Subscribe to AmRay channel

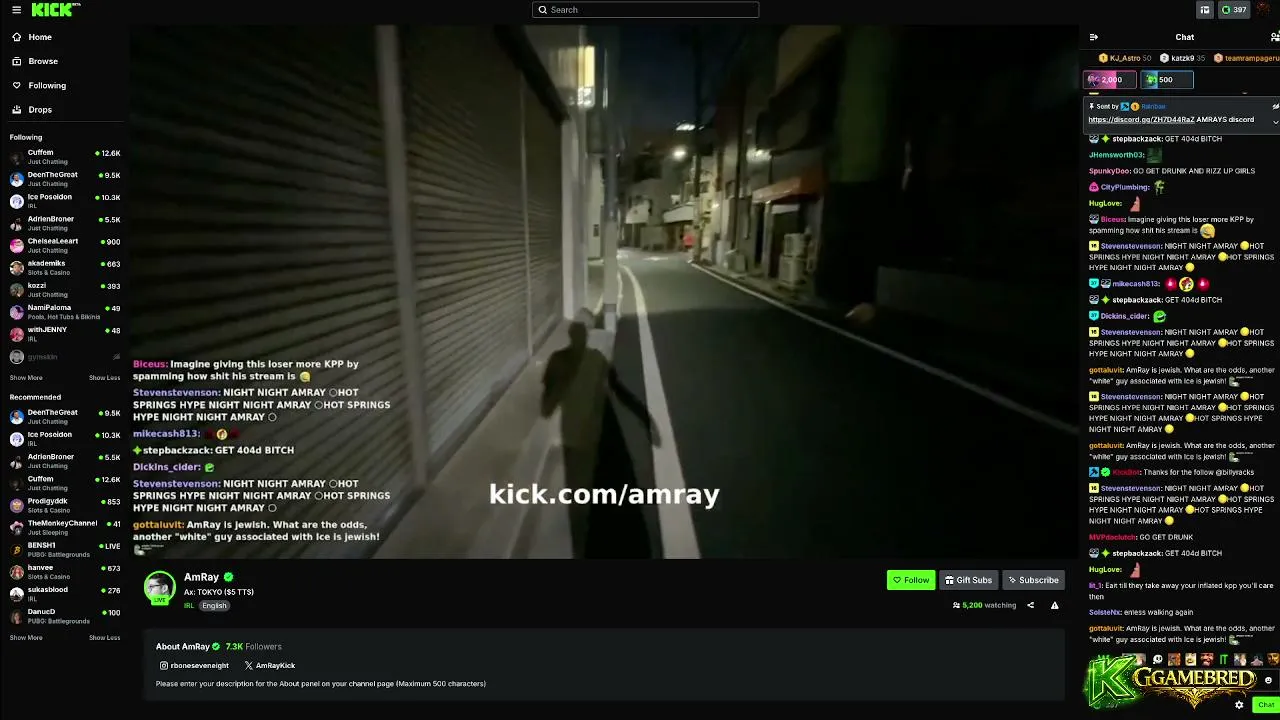coord(1033,580)
